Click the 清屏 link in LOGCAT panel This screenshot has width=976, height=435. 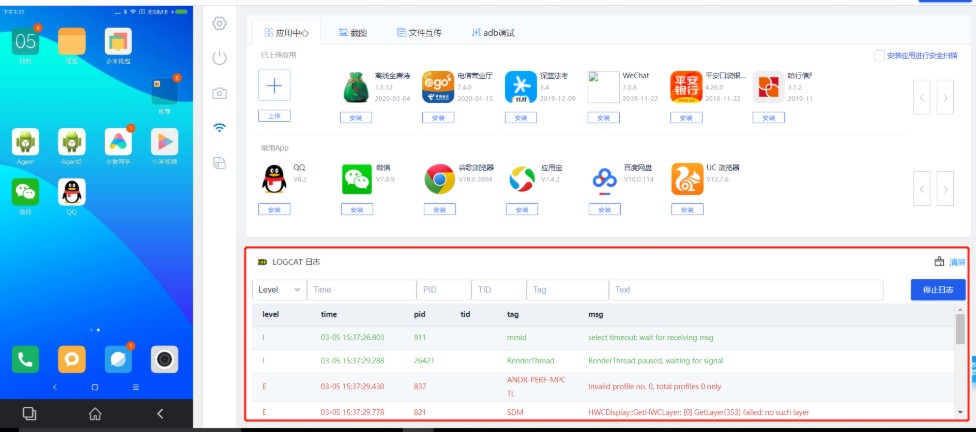click(957, 262)
